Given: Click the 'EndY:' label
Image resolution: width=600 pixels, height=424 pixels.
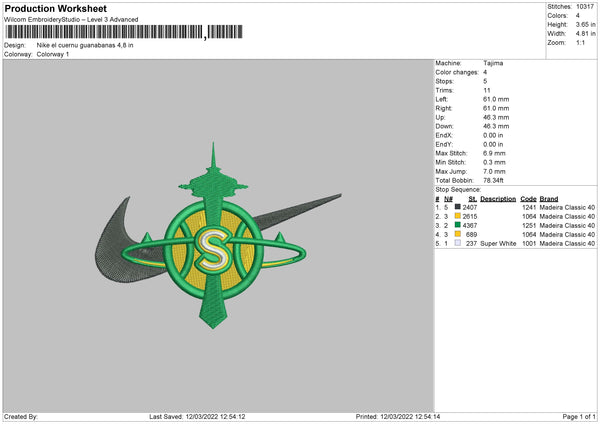Looking at the screenshot, I should [444, 144].
